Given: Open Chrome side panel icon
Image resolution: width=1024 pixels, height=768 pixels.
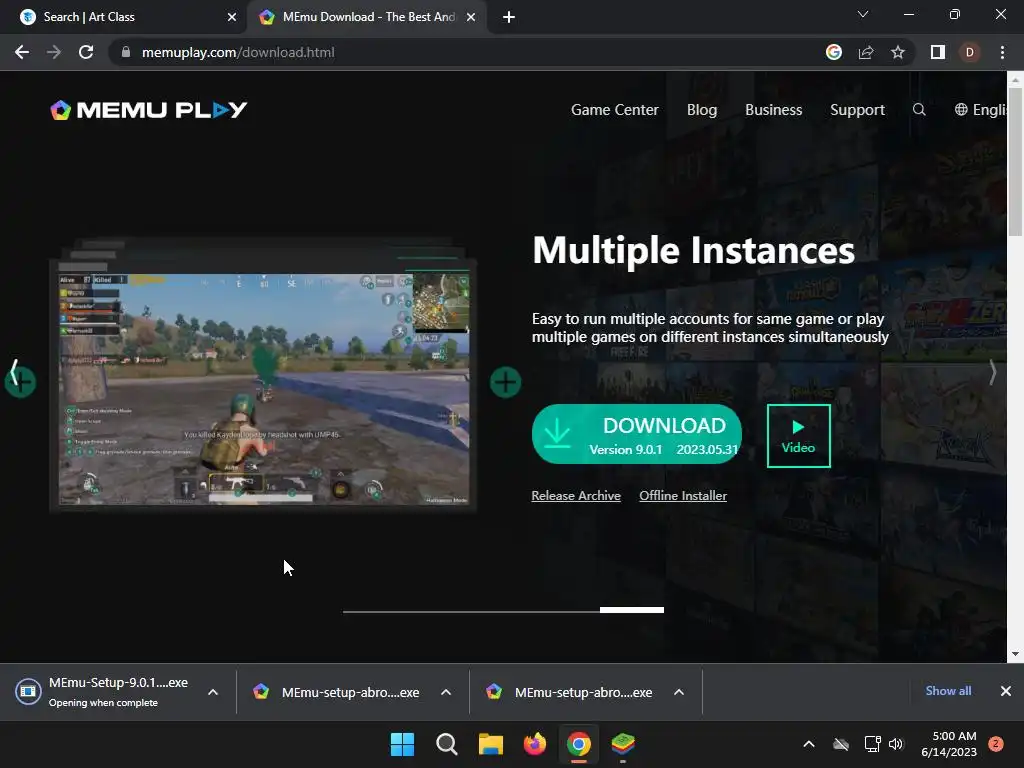Looking at the screenshot, I should pos(938,52).
